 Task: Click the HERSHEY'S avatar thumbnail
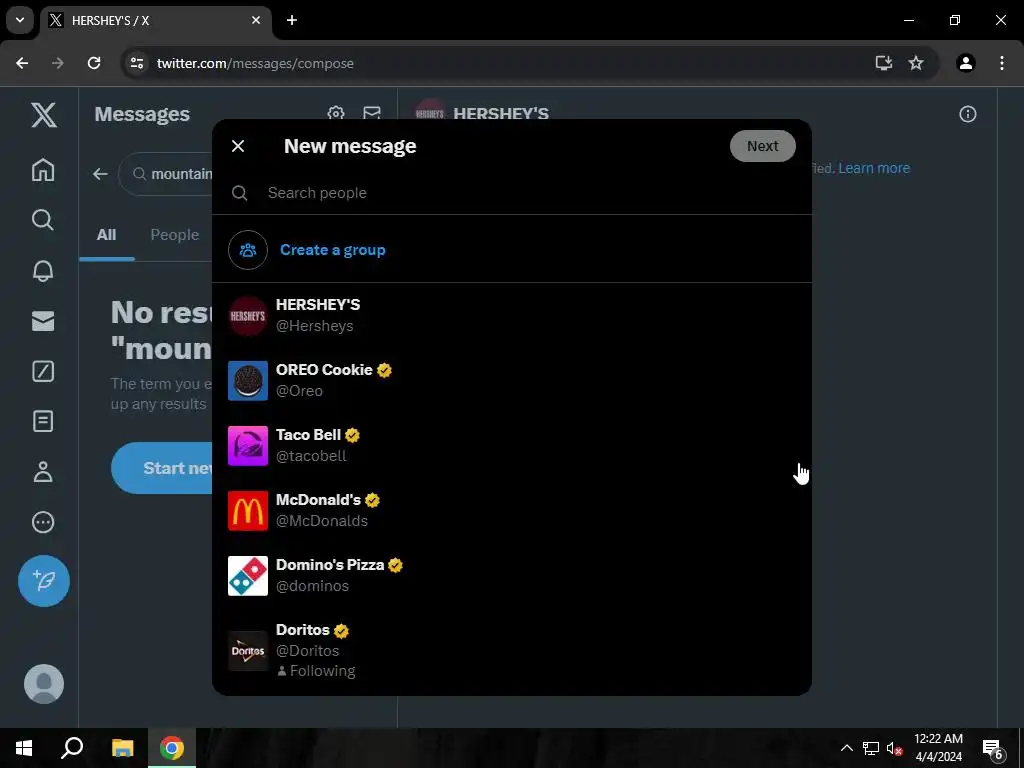point(248,315)
